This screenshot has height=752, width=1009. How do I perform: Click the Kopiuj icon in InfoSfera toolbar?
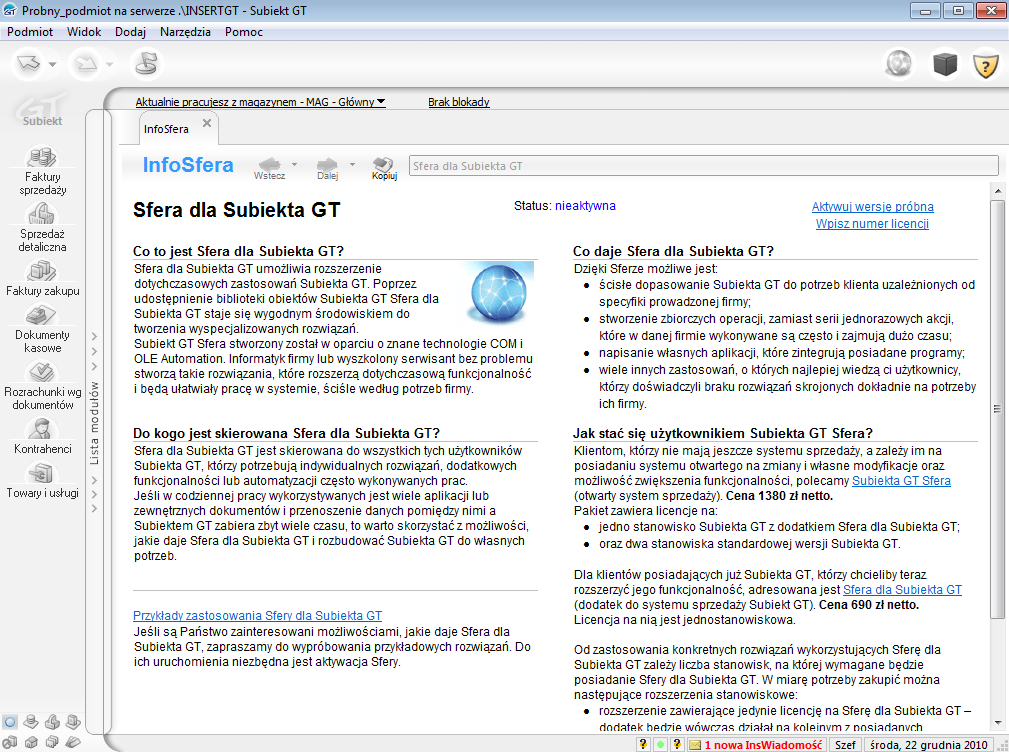384,166
